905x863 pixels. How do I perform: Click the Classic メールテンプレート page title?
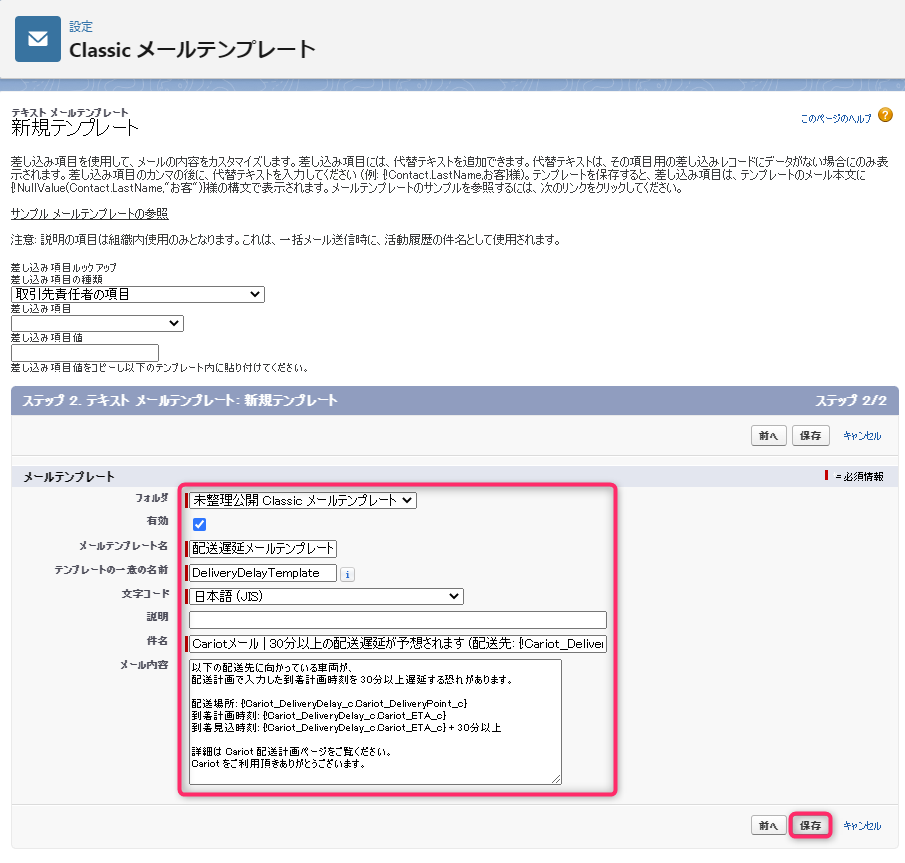tap(192, 50)
